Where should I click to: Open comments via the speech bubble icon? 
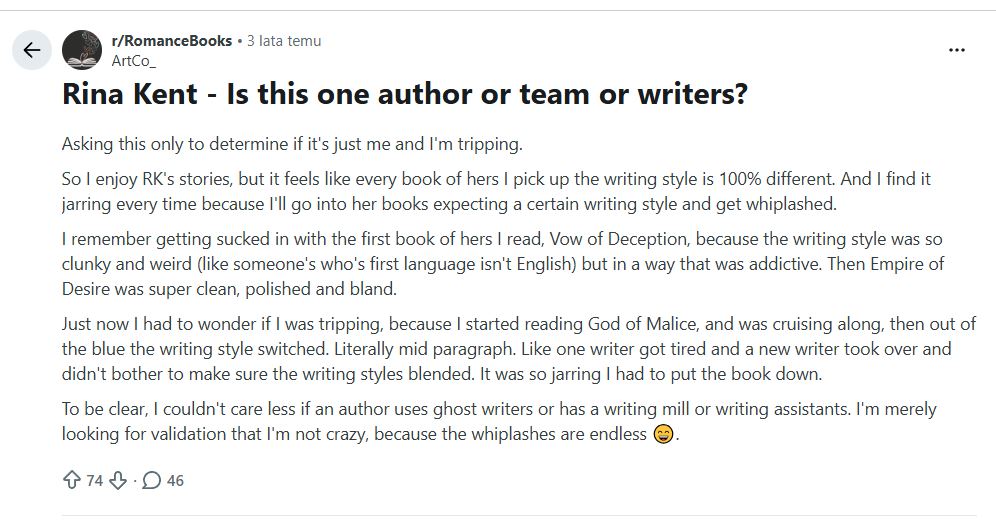(151, 481)
